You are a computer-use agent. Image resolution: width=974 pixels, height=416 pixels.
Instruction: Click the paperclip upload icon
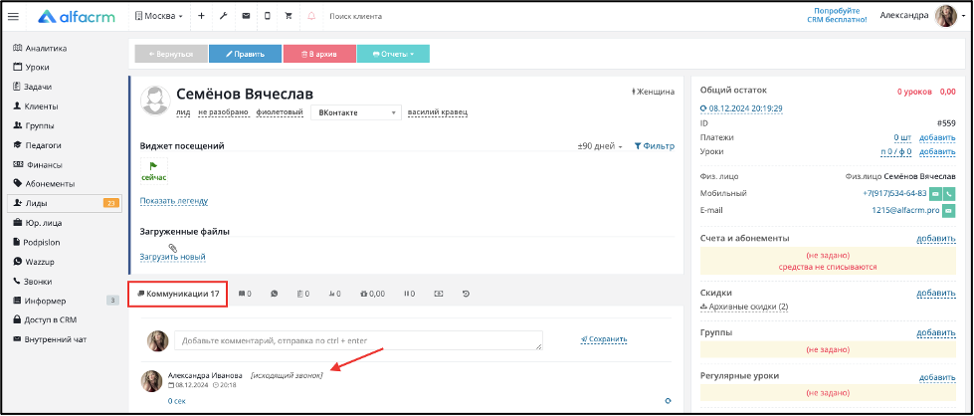173,247
